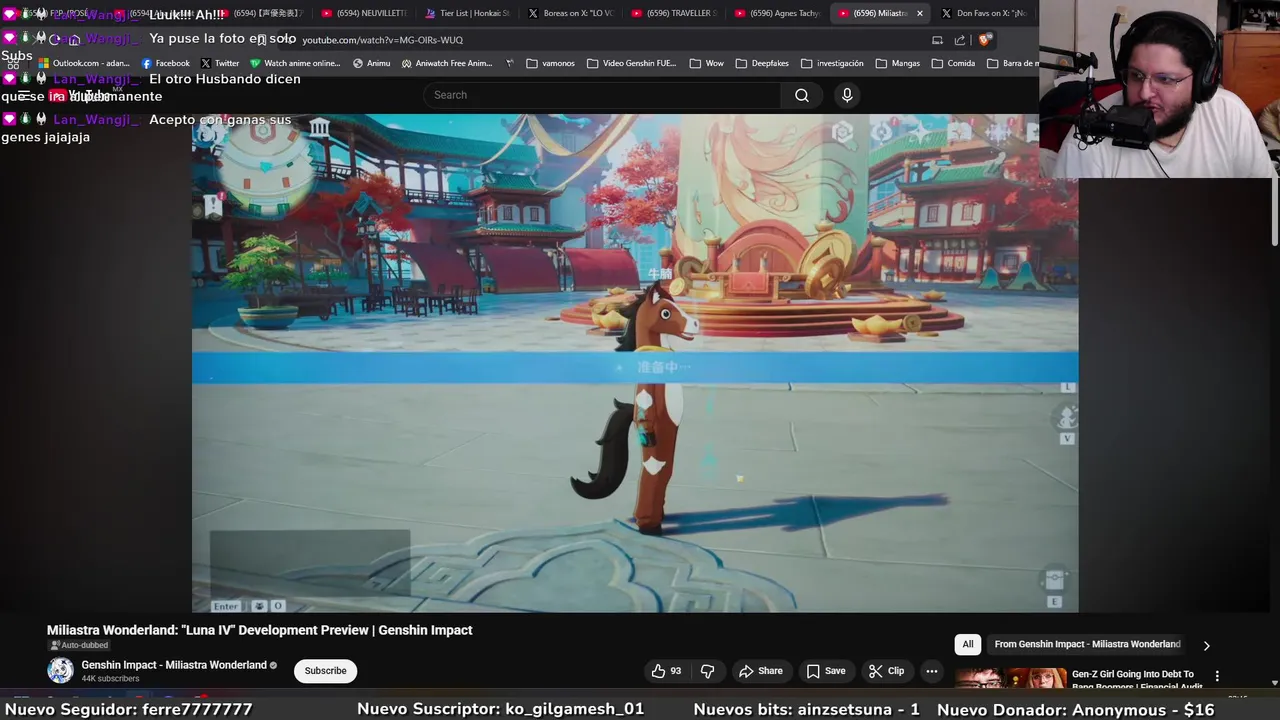Open three-dot menu for Gen-Z Girl video
The image size is (1280, 720).
click(1217, 676)
